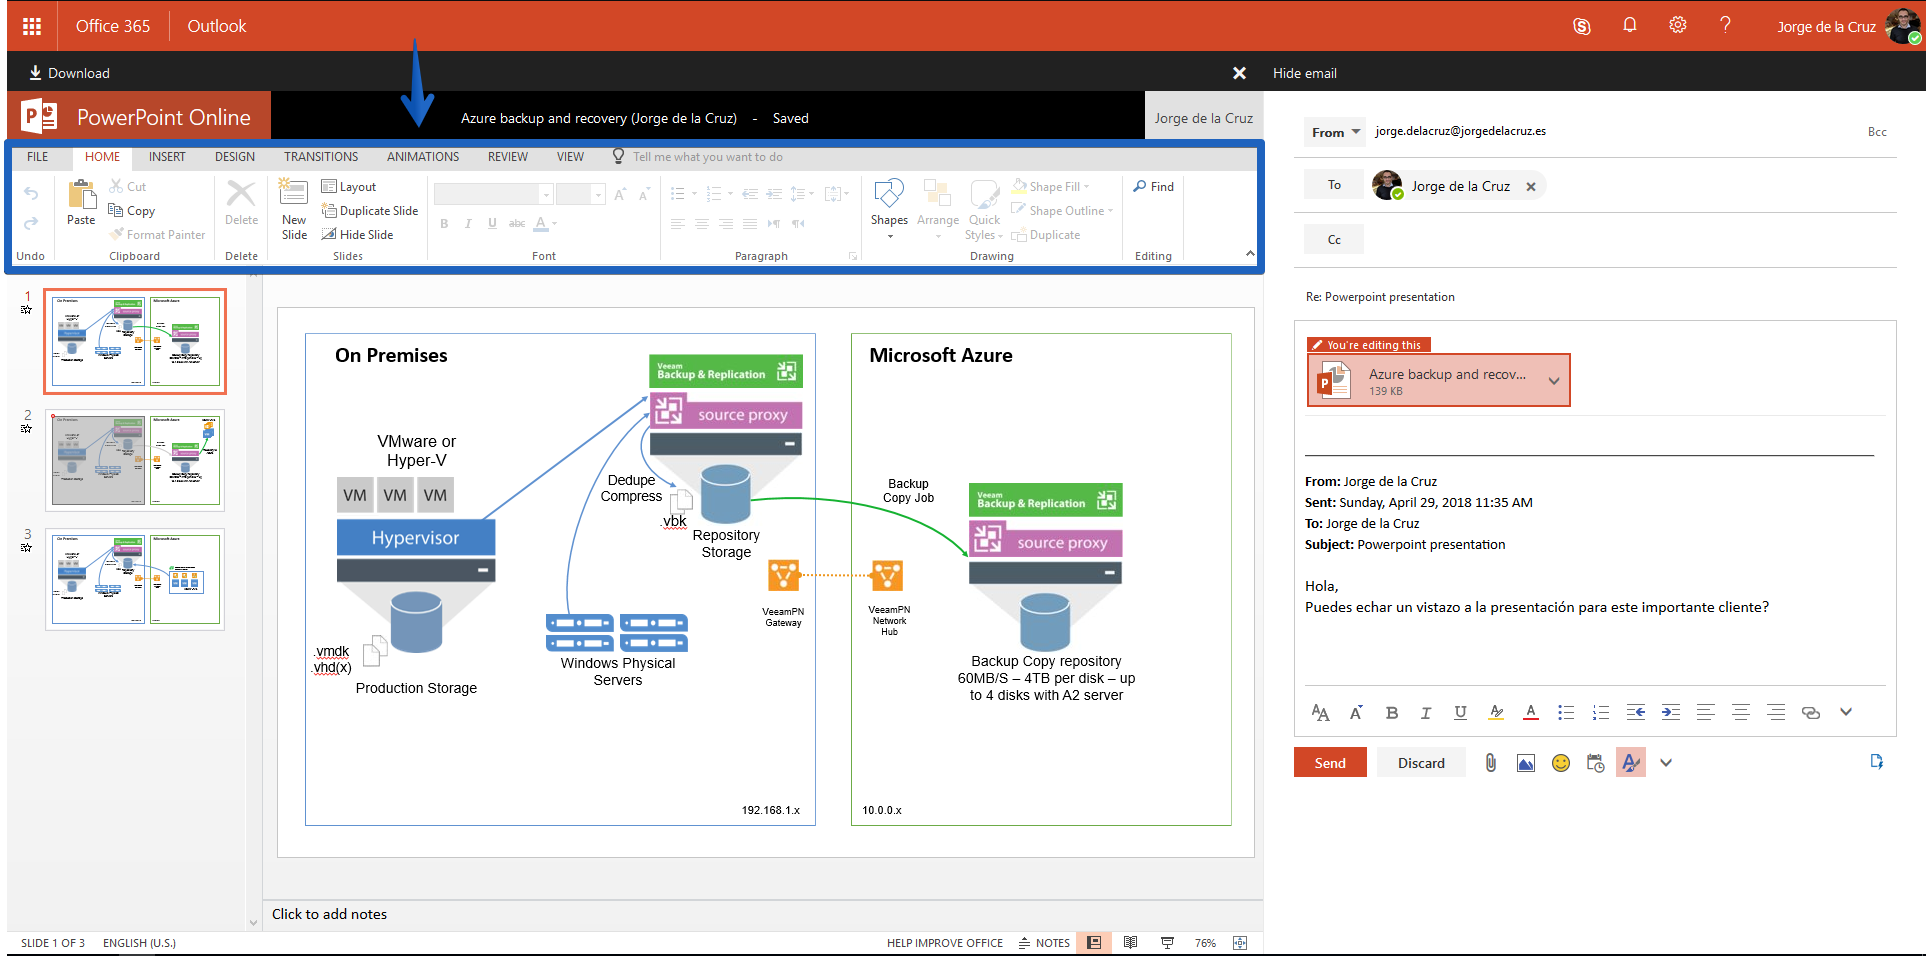Click HELP IMPROVE OFFICE link
The image size is (1926, 956).
(x=944, y=943)
